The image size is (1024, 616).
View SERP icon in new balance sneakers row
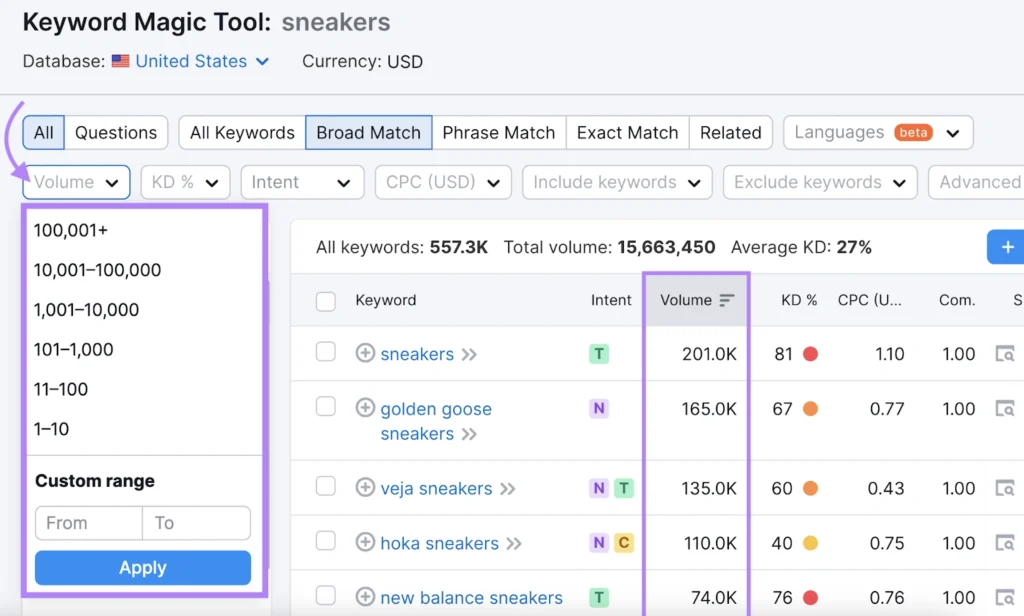click(1004, 597)
